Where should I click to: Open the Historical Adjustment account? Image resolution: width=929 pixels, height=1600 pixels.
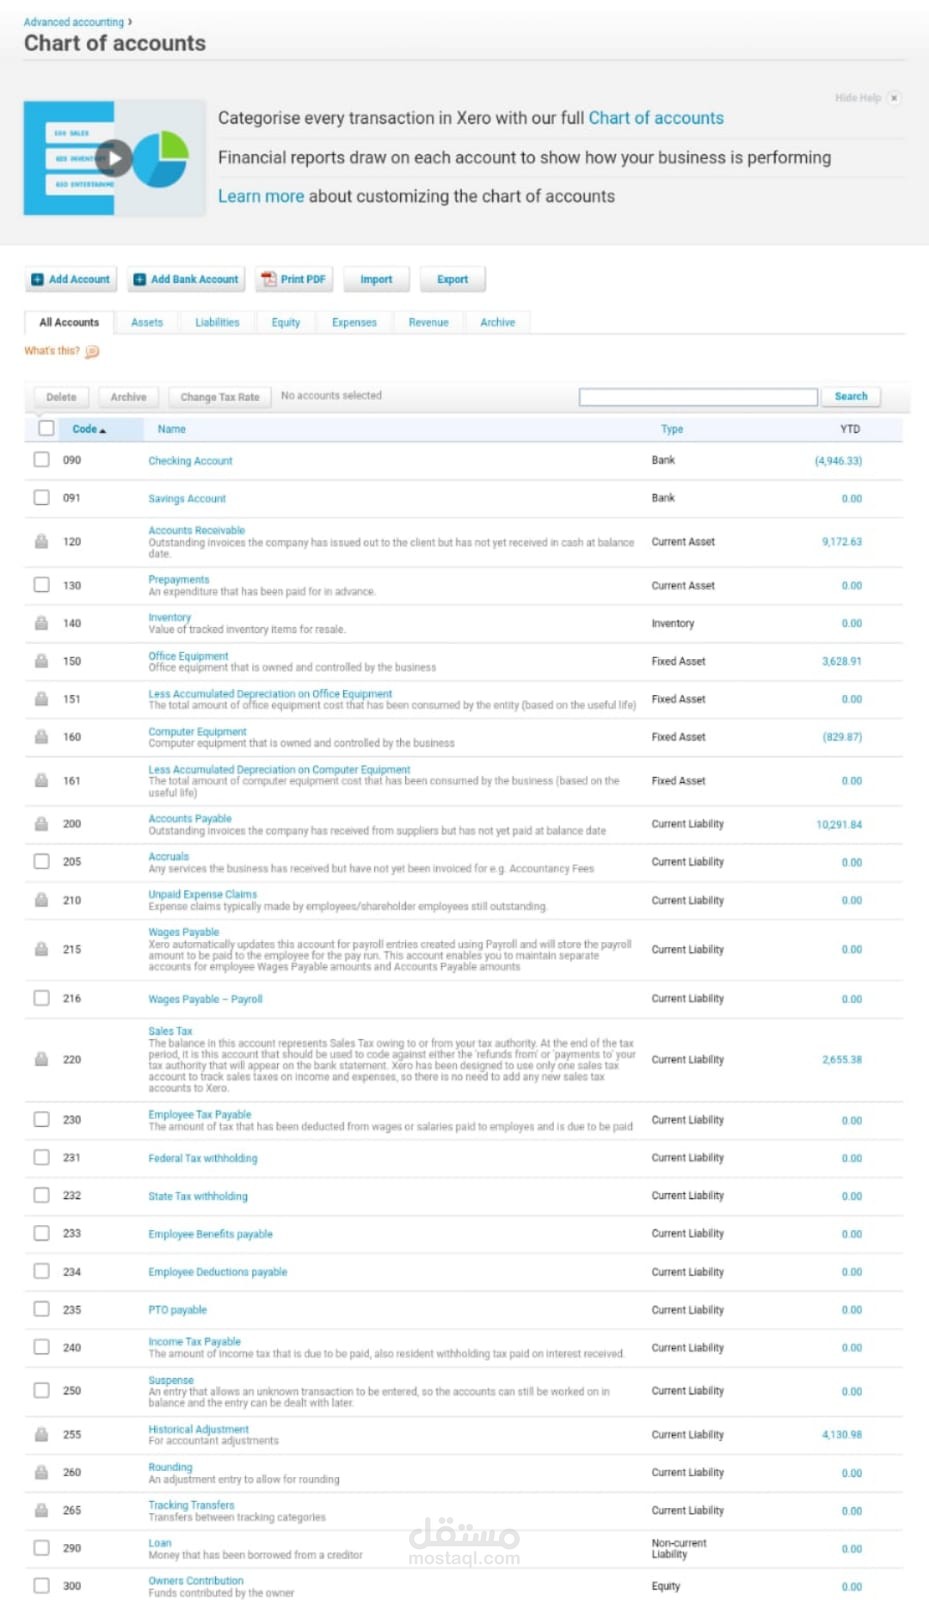(198, 1429)
